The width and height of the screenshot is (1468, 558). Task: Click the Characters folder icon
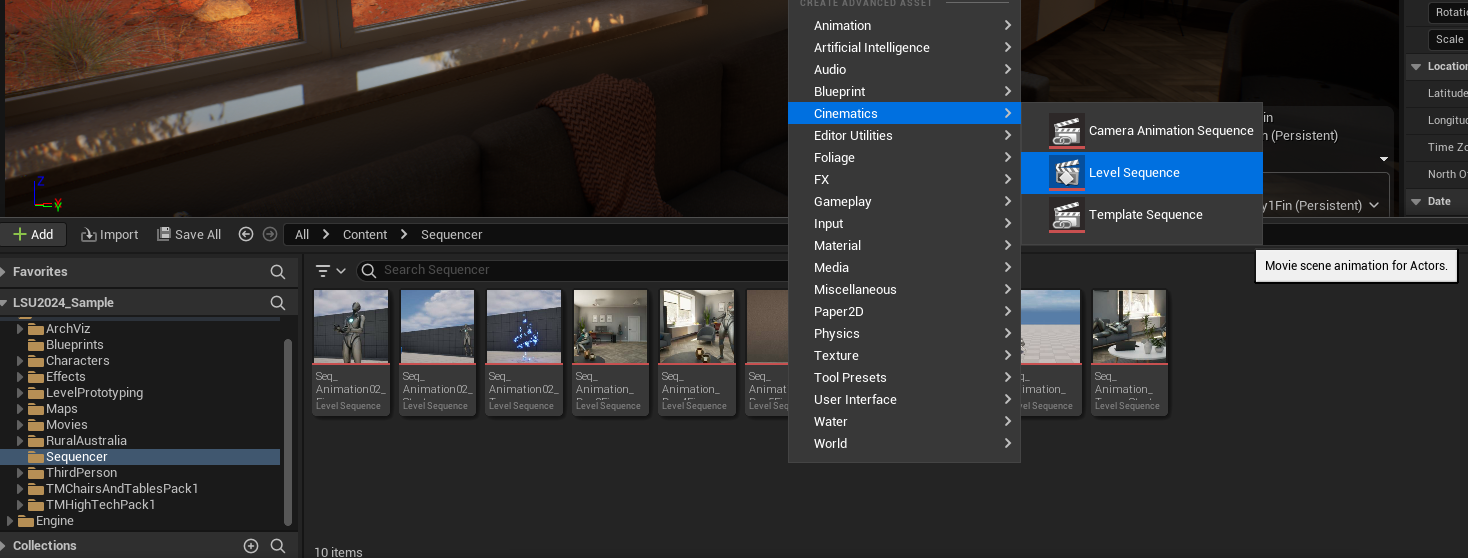click(x=36, y=361)
